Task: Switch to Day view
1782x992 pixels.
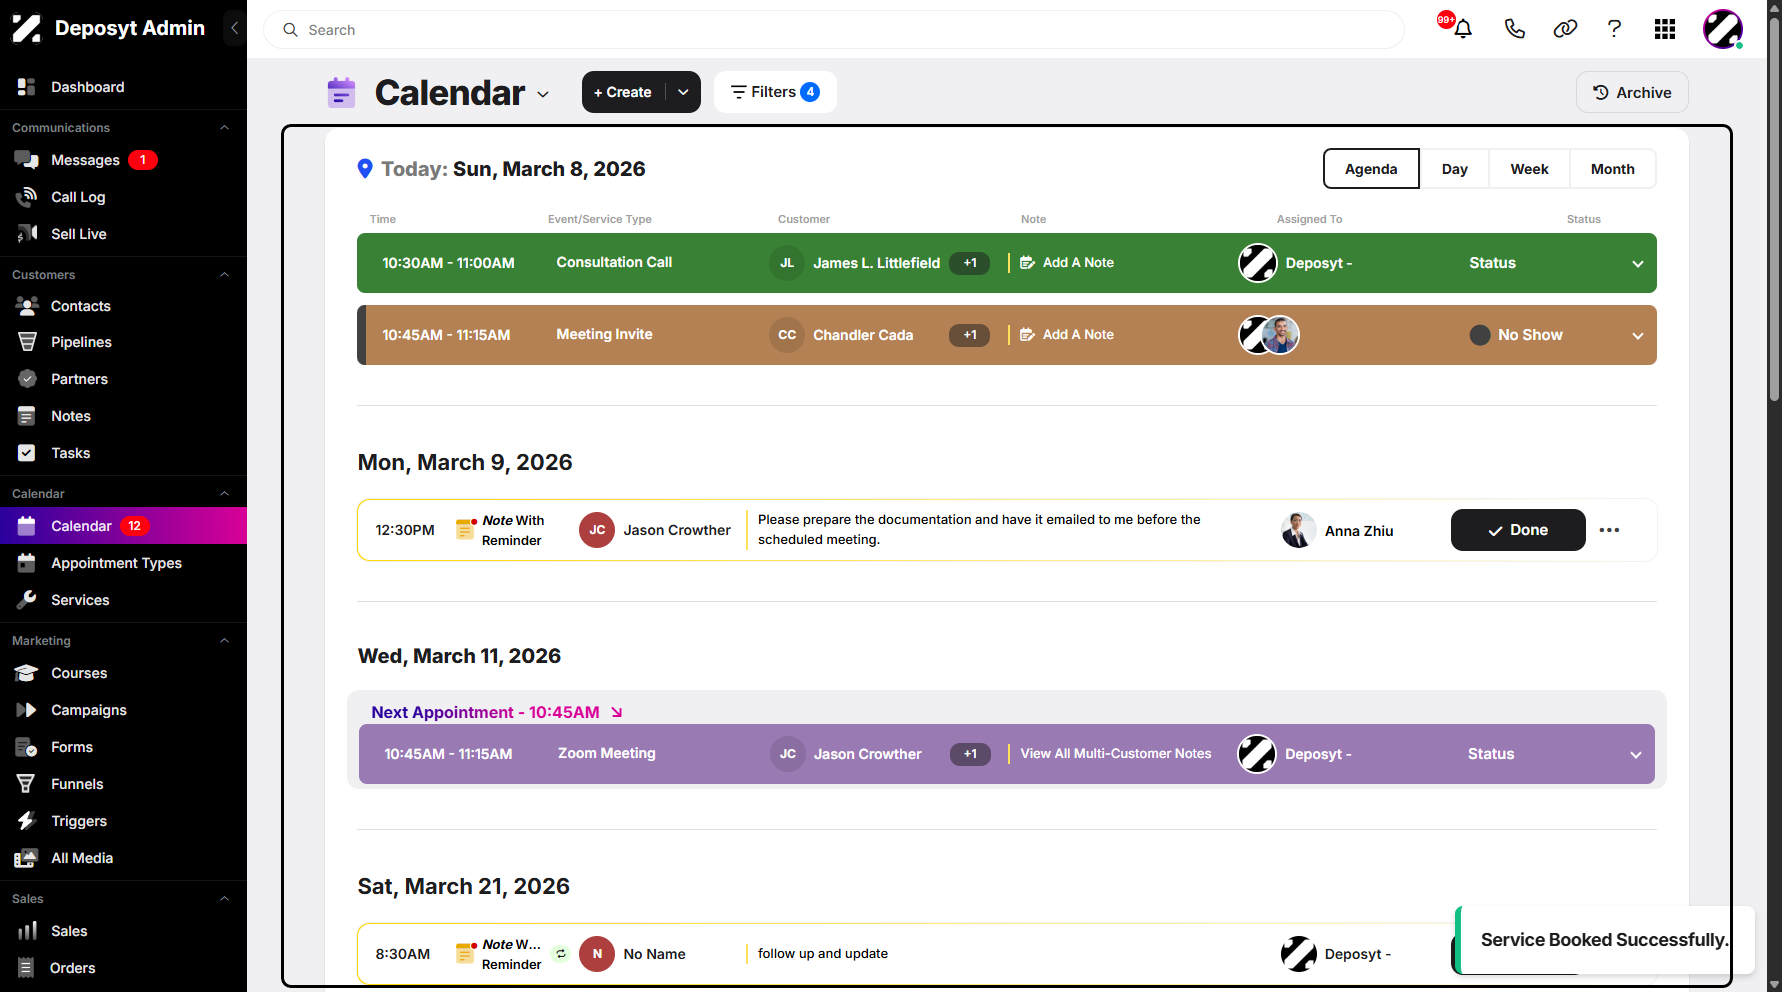Action: [x=1455, y=169]
